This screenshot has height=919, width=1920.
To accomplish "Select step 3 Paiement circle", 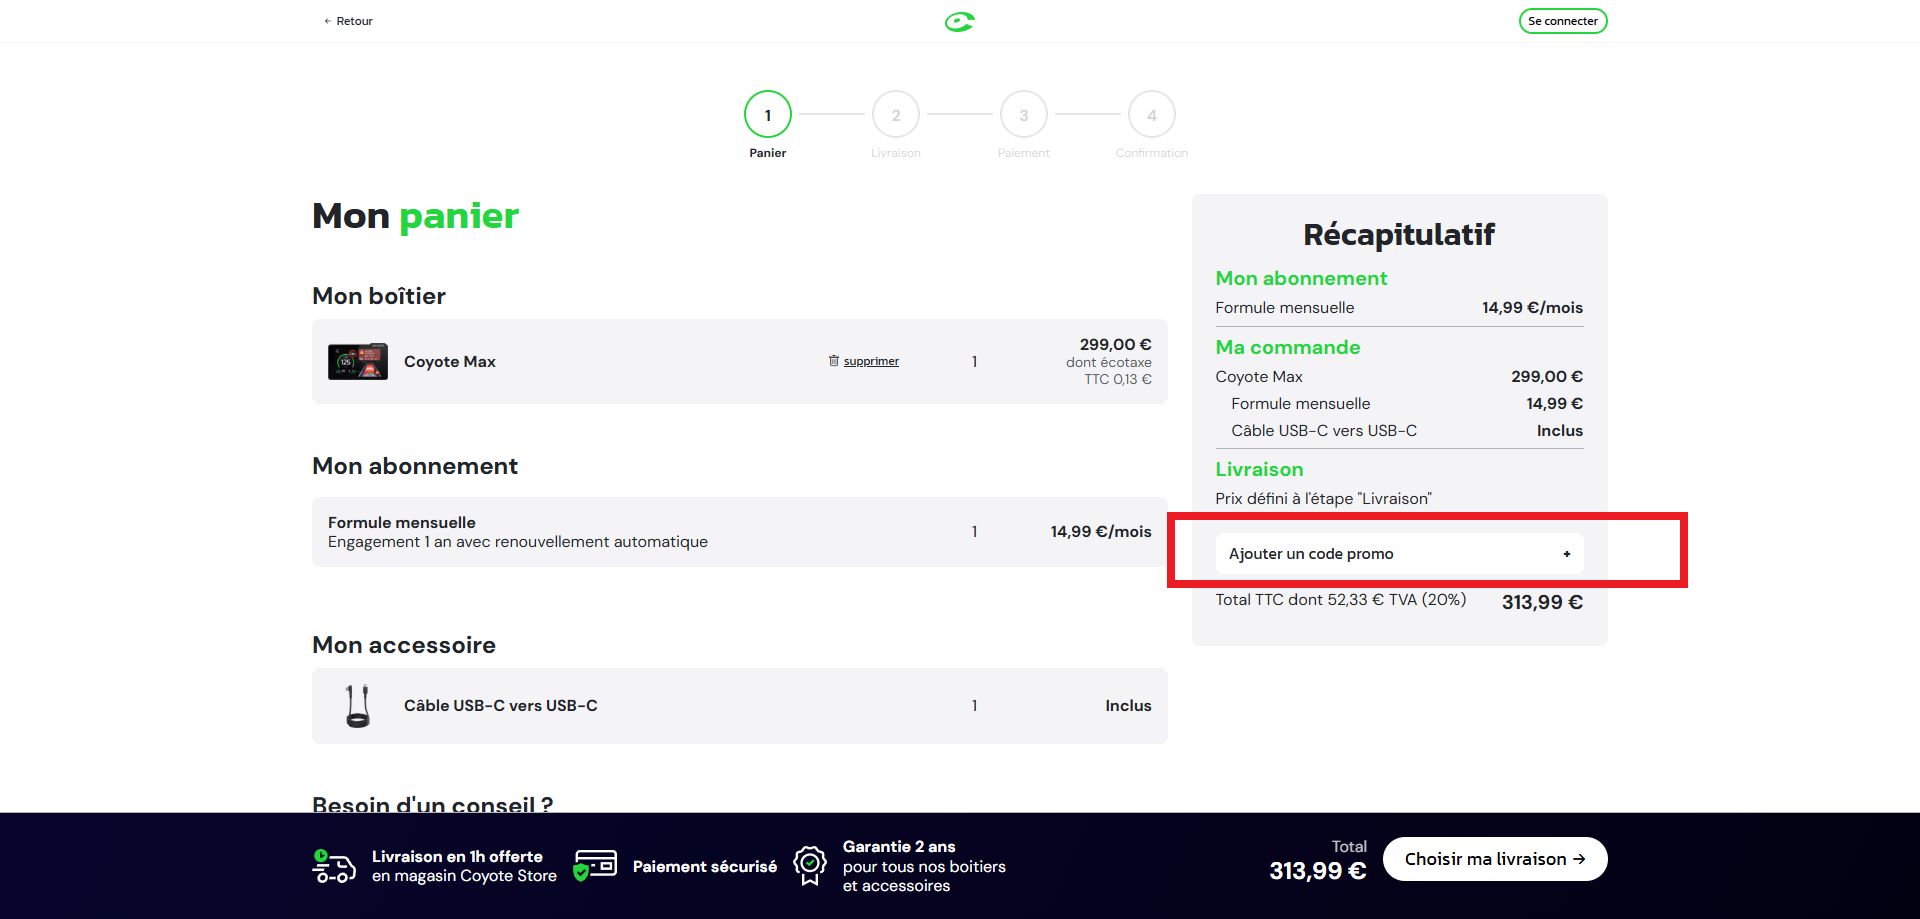I will coord(1024,115).
